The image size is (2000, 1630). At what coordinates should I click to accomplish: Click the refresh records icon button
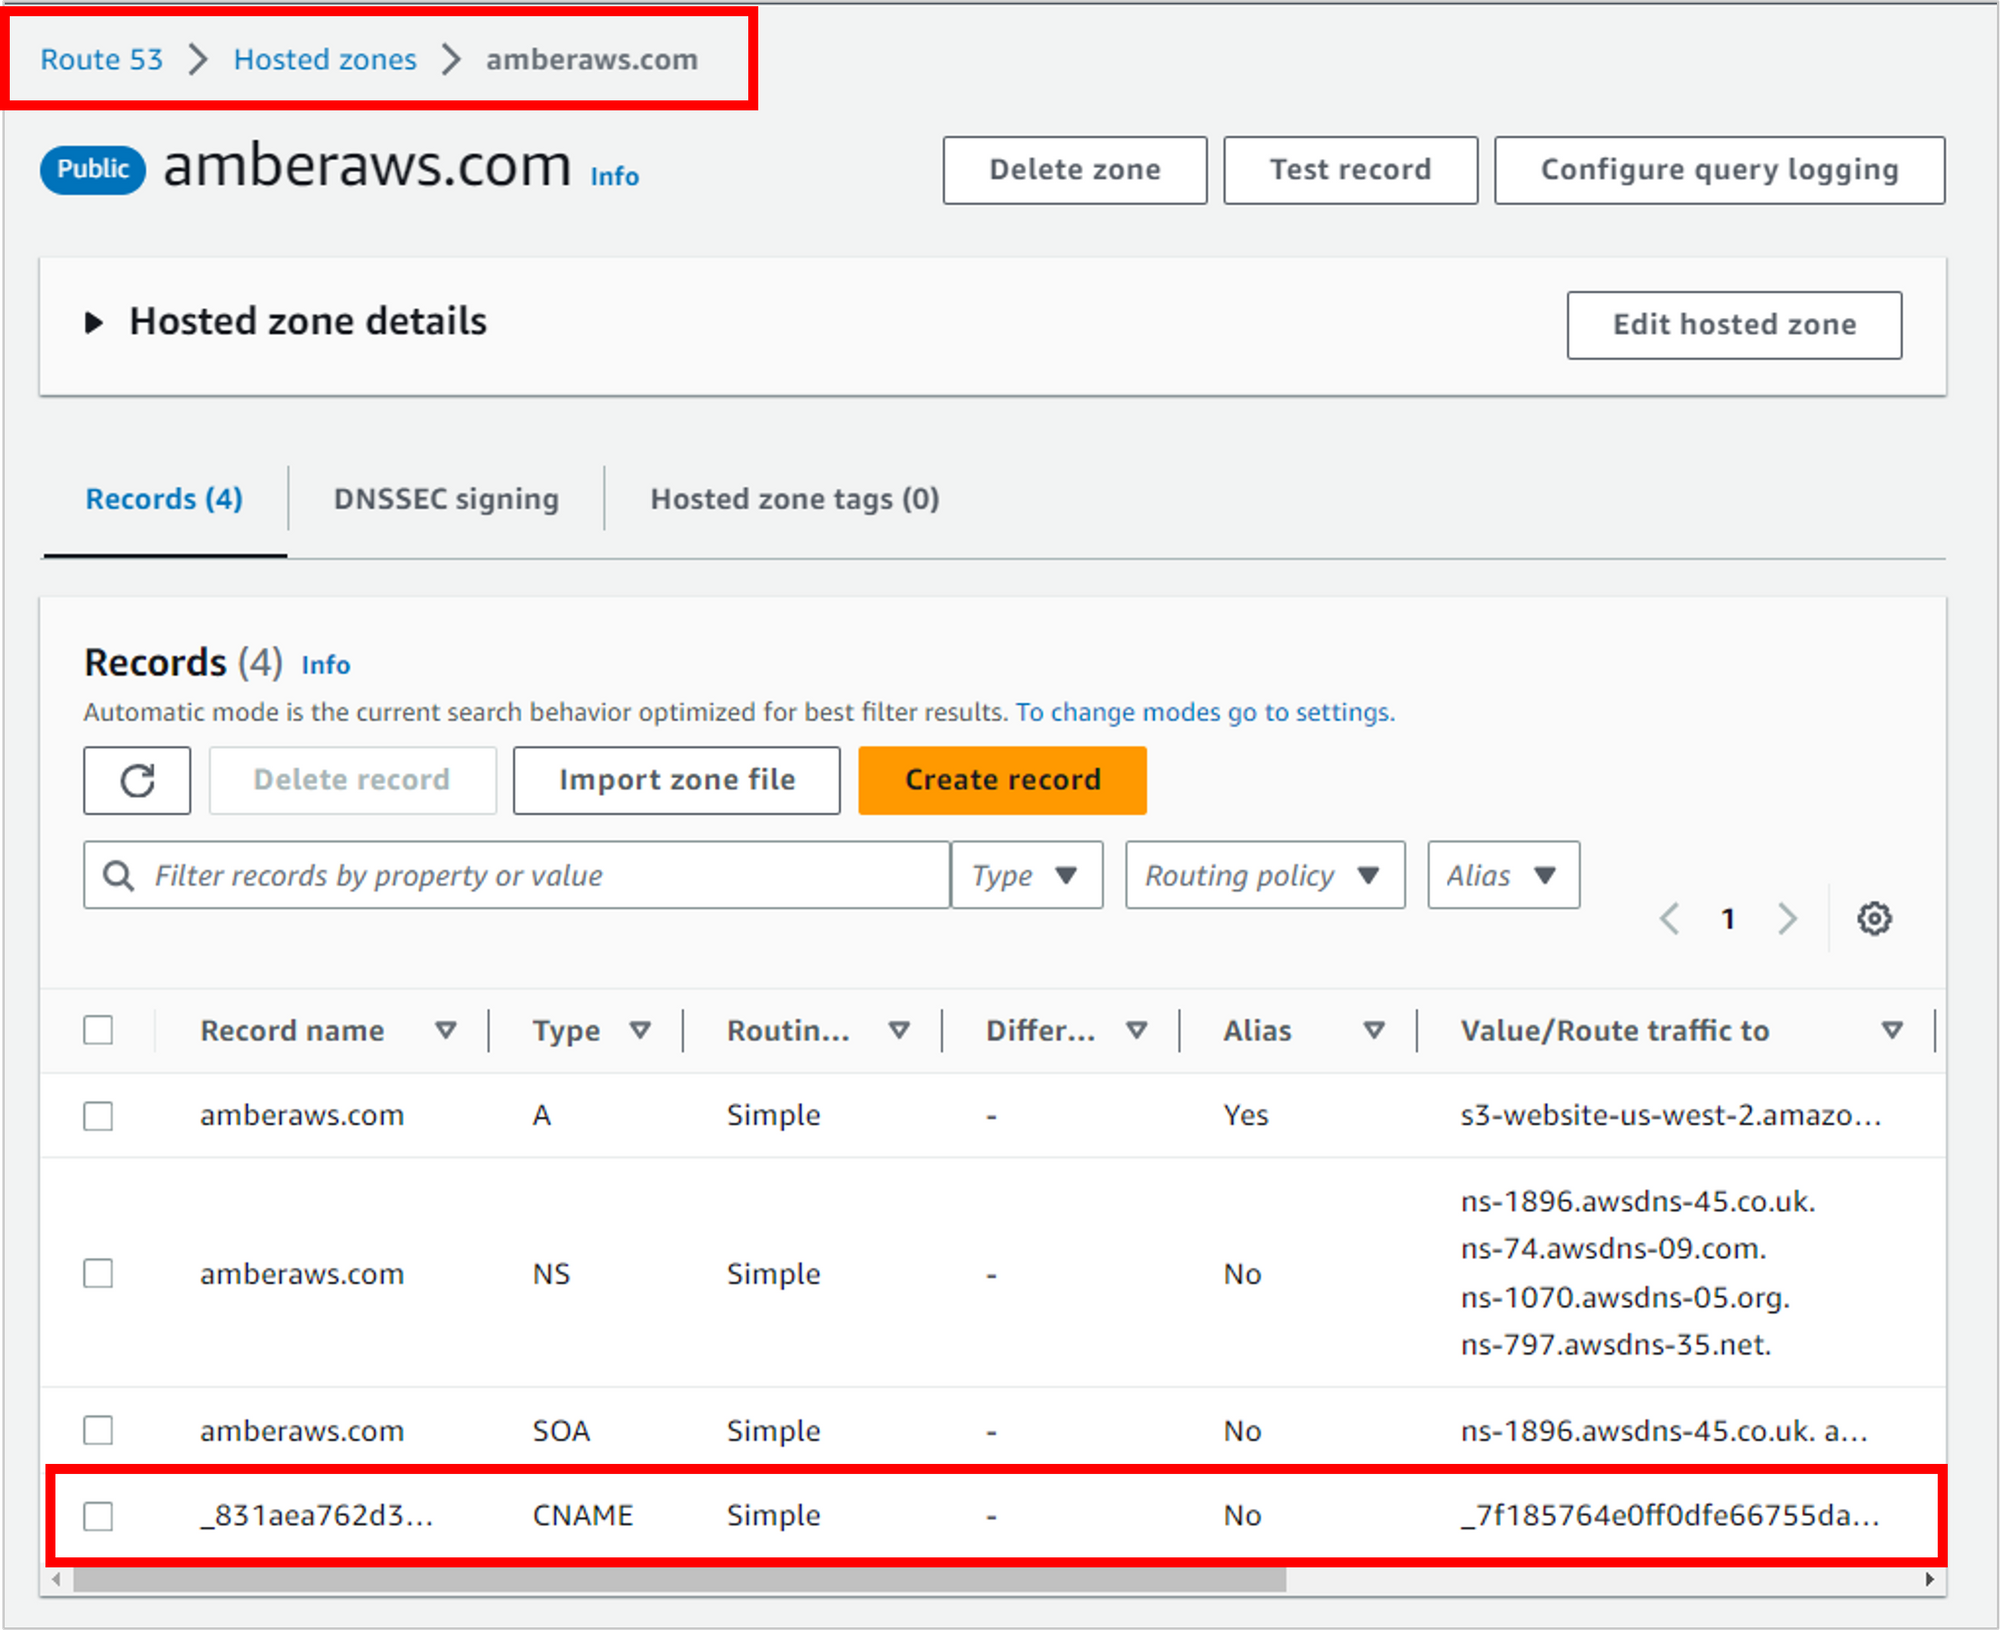(x=137, y=780)
